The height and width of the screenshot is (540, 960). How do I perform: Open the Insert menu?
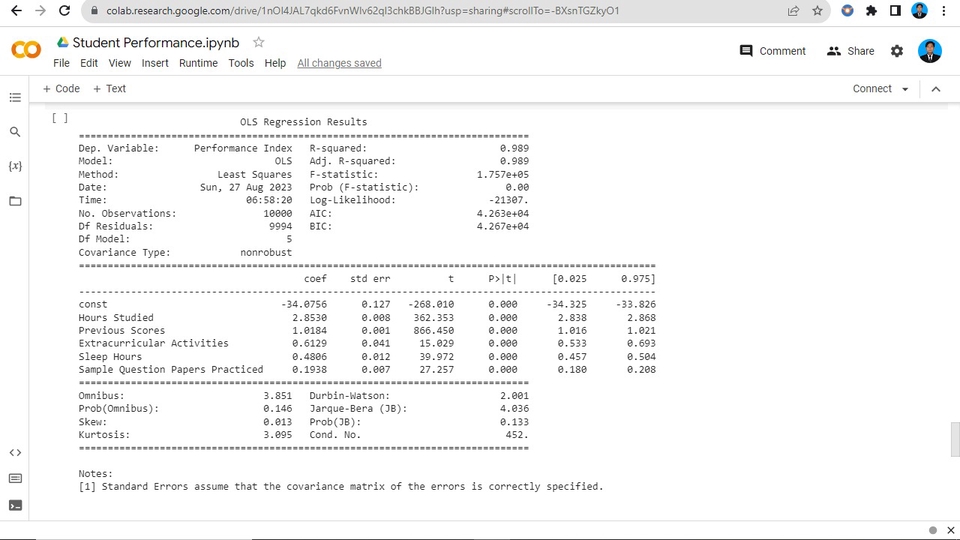click(x=155, y=63)
